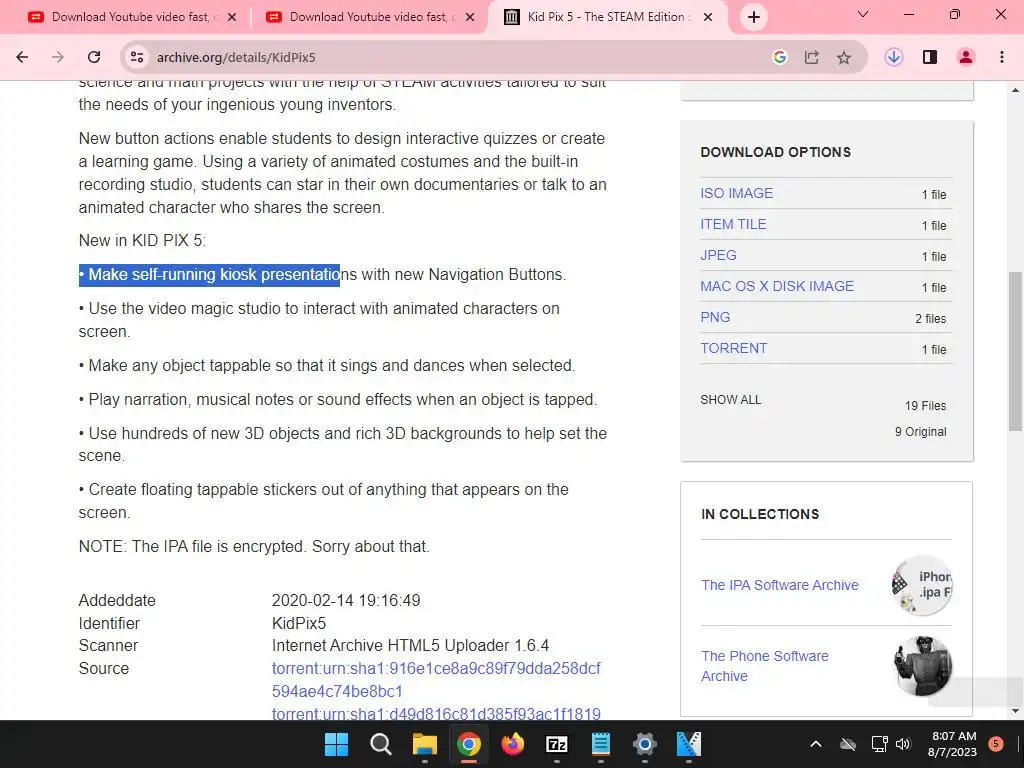Viewport: 1024px width, 768px height.
Task: Toggle the browser side panel
Action: pyautogui.click(x=930, y=57)
